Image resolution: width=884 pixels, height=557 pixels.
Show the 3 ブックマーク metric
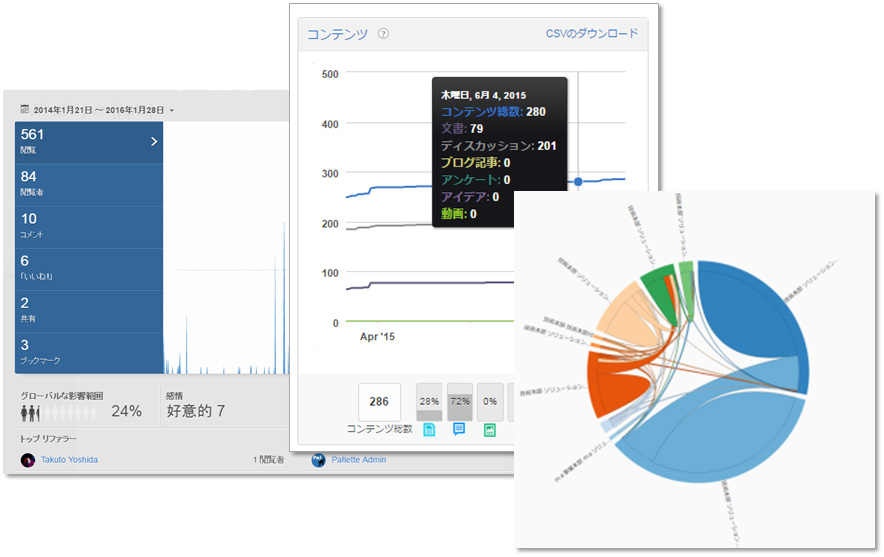(89, 352)
